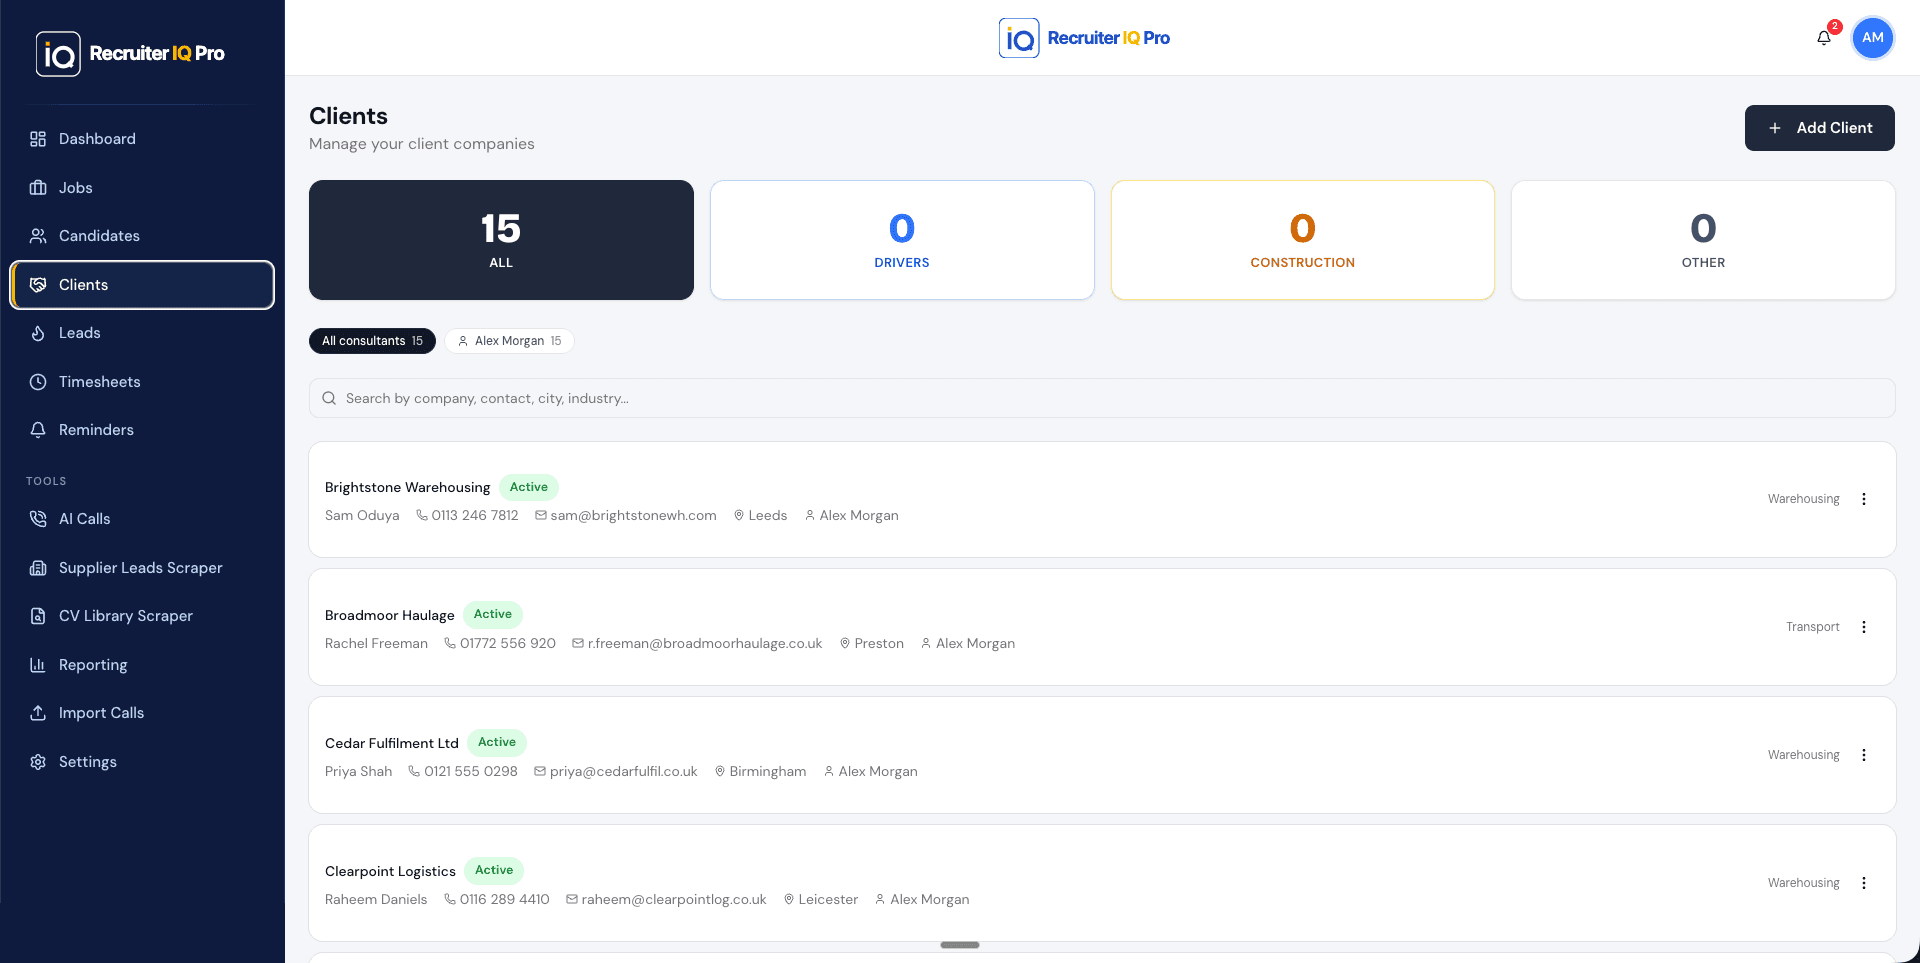Open Reporting from the sidebar
The width and height of the screenshot is (1920, 963).
pyautogui.click(x=142, y=665)
